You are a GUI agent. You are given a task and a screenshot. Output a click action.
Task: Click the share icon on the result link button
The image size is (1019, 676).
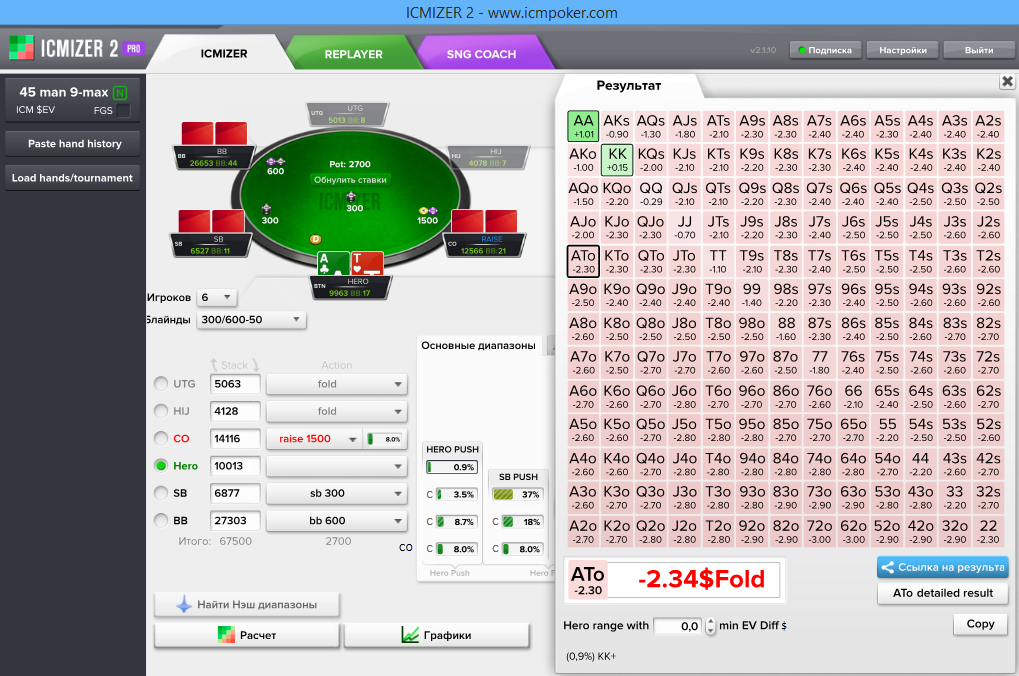(887, 567)
